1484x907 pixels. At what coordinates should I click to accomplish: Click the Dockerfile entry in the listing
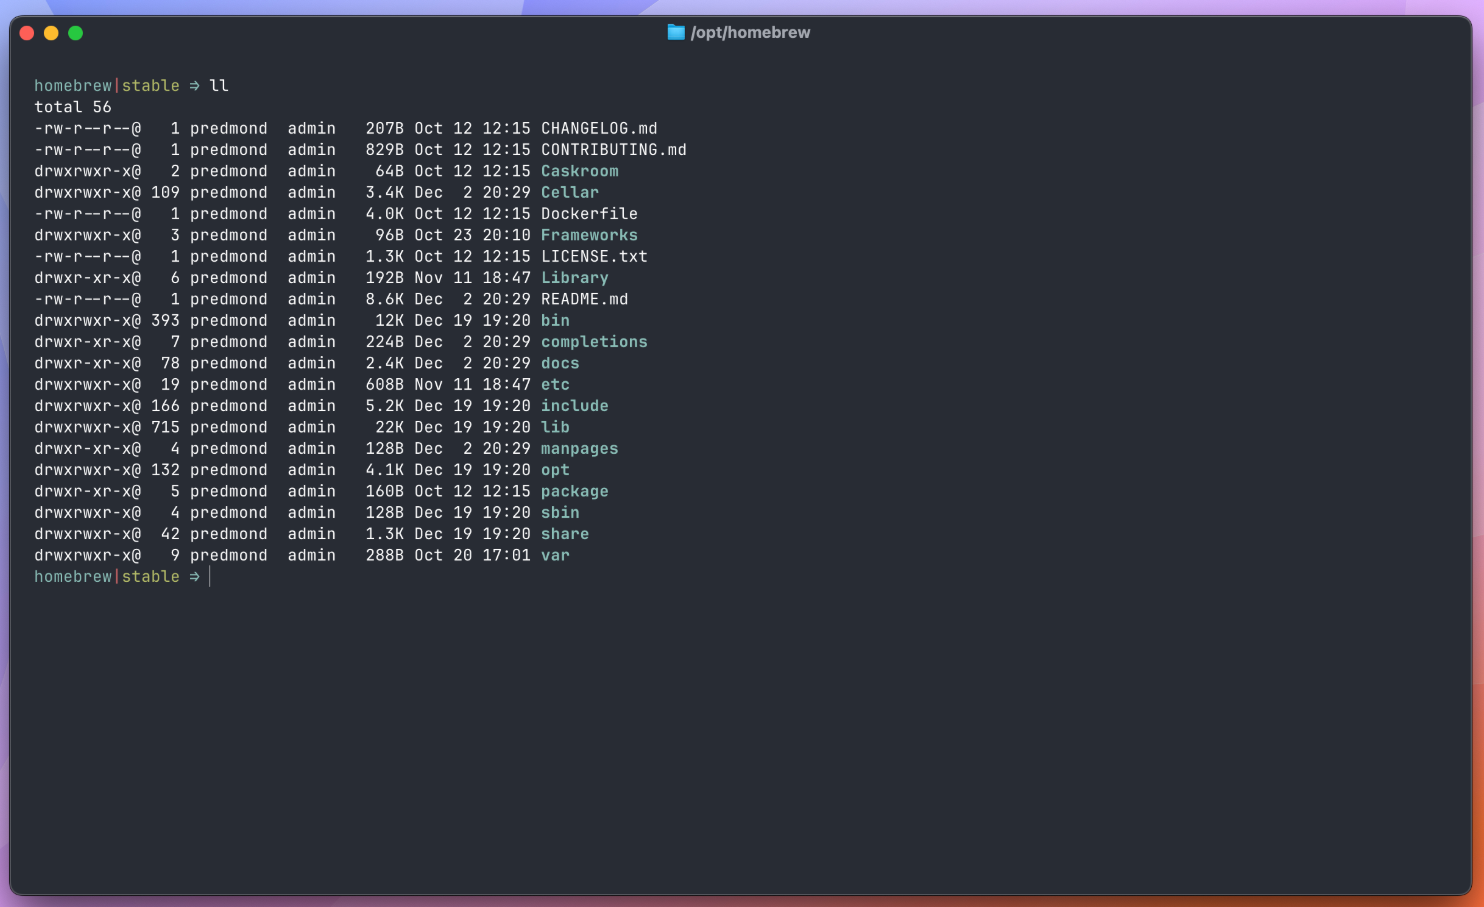click(x=588, y=214)
